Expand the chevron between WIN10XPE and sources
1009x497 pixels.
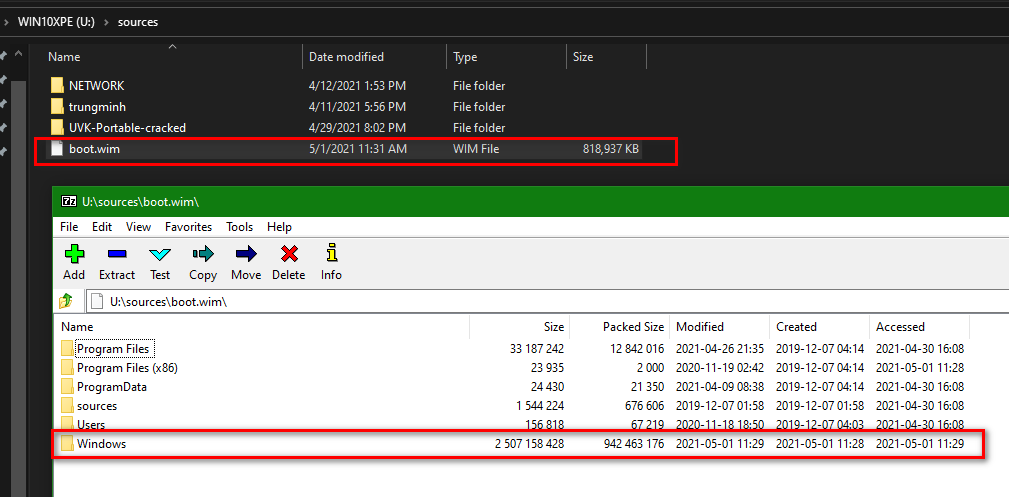[x=106, y=22]
